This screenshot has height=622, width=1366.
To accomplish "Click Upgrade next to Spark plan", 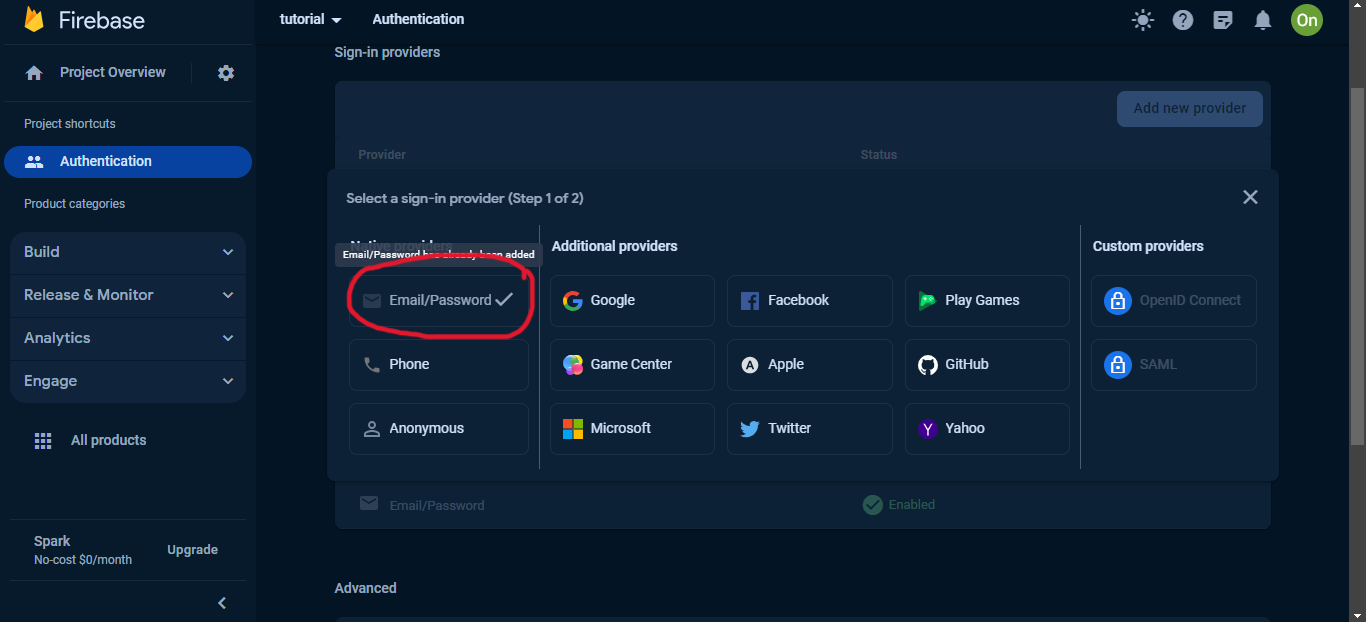I will pyautogui.click(x=192, y=550).
